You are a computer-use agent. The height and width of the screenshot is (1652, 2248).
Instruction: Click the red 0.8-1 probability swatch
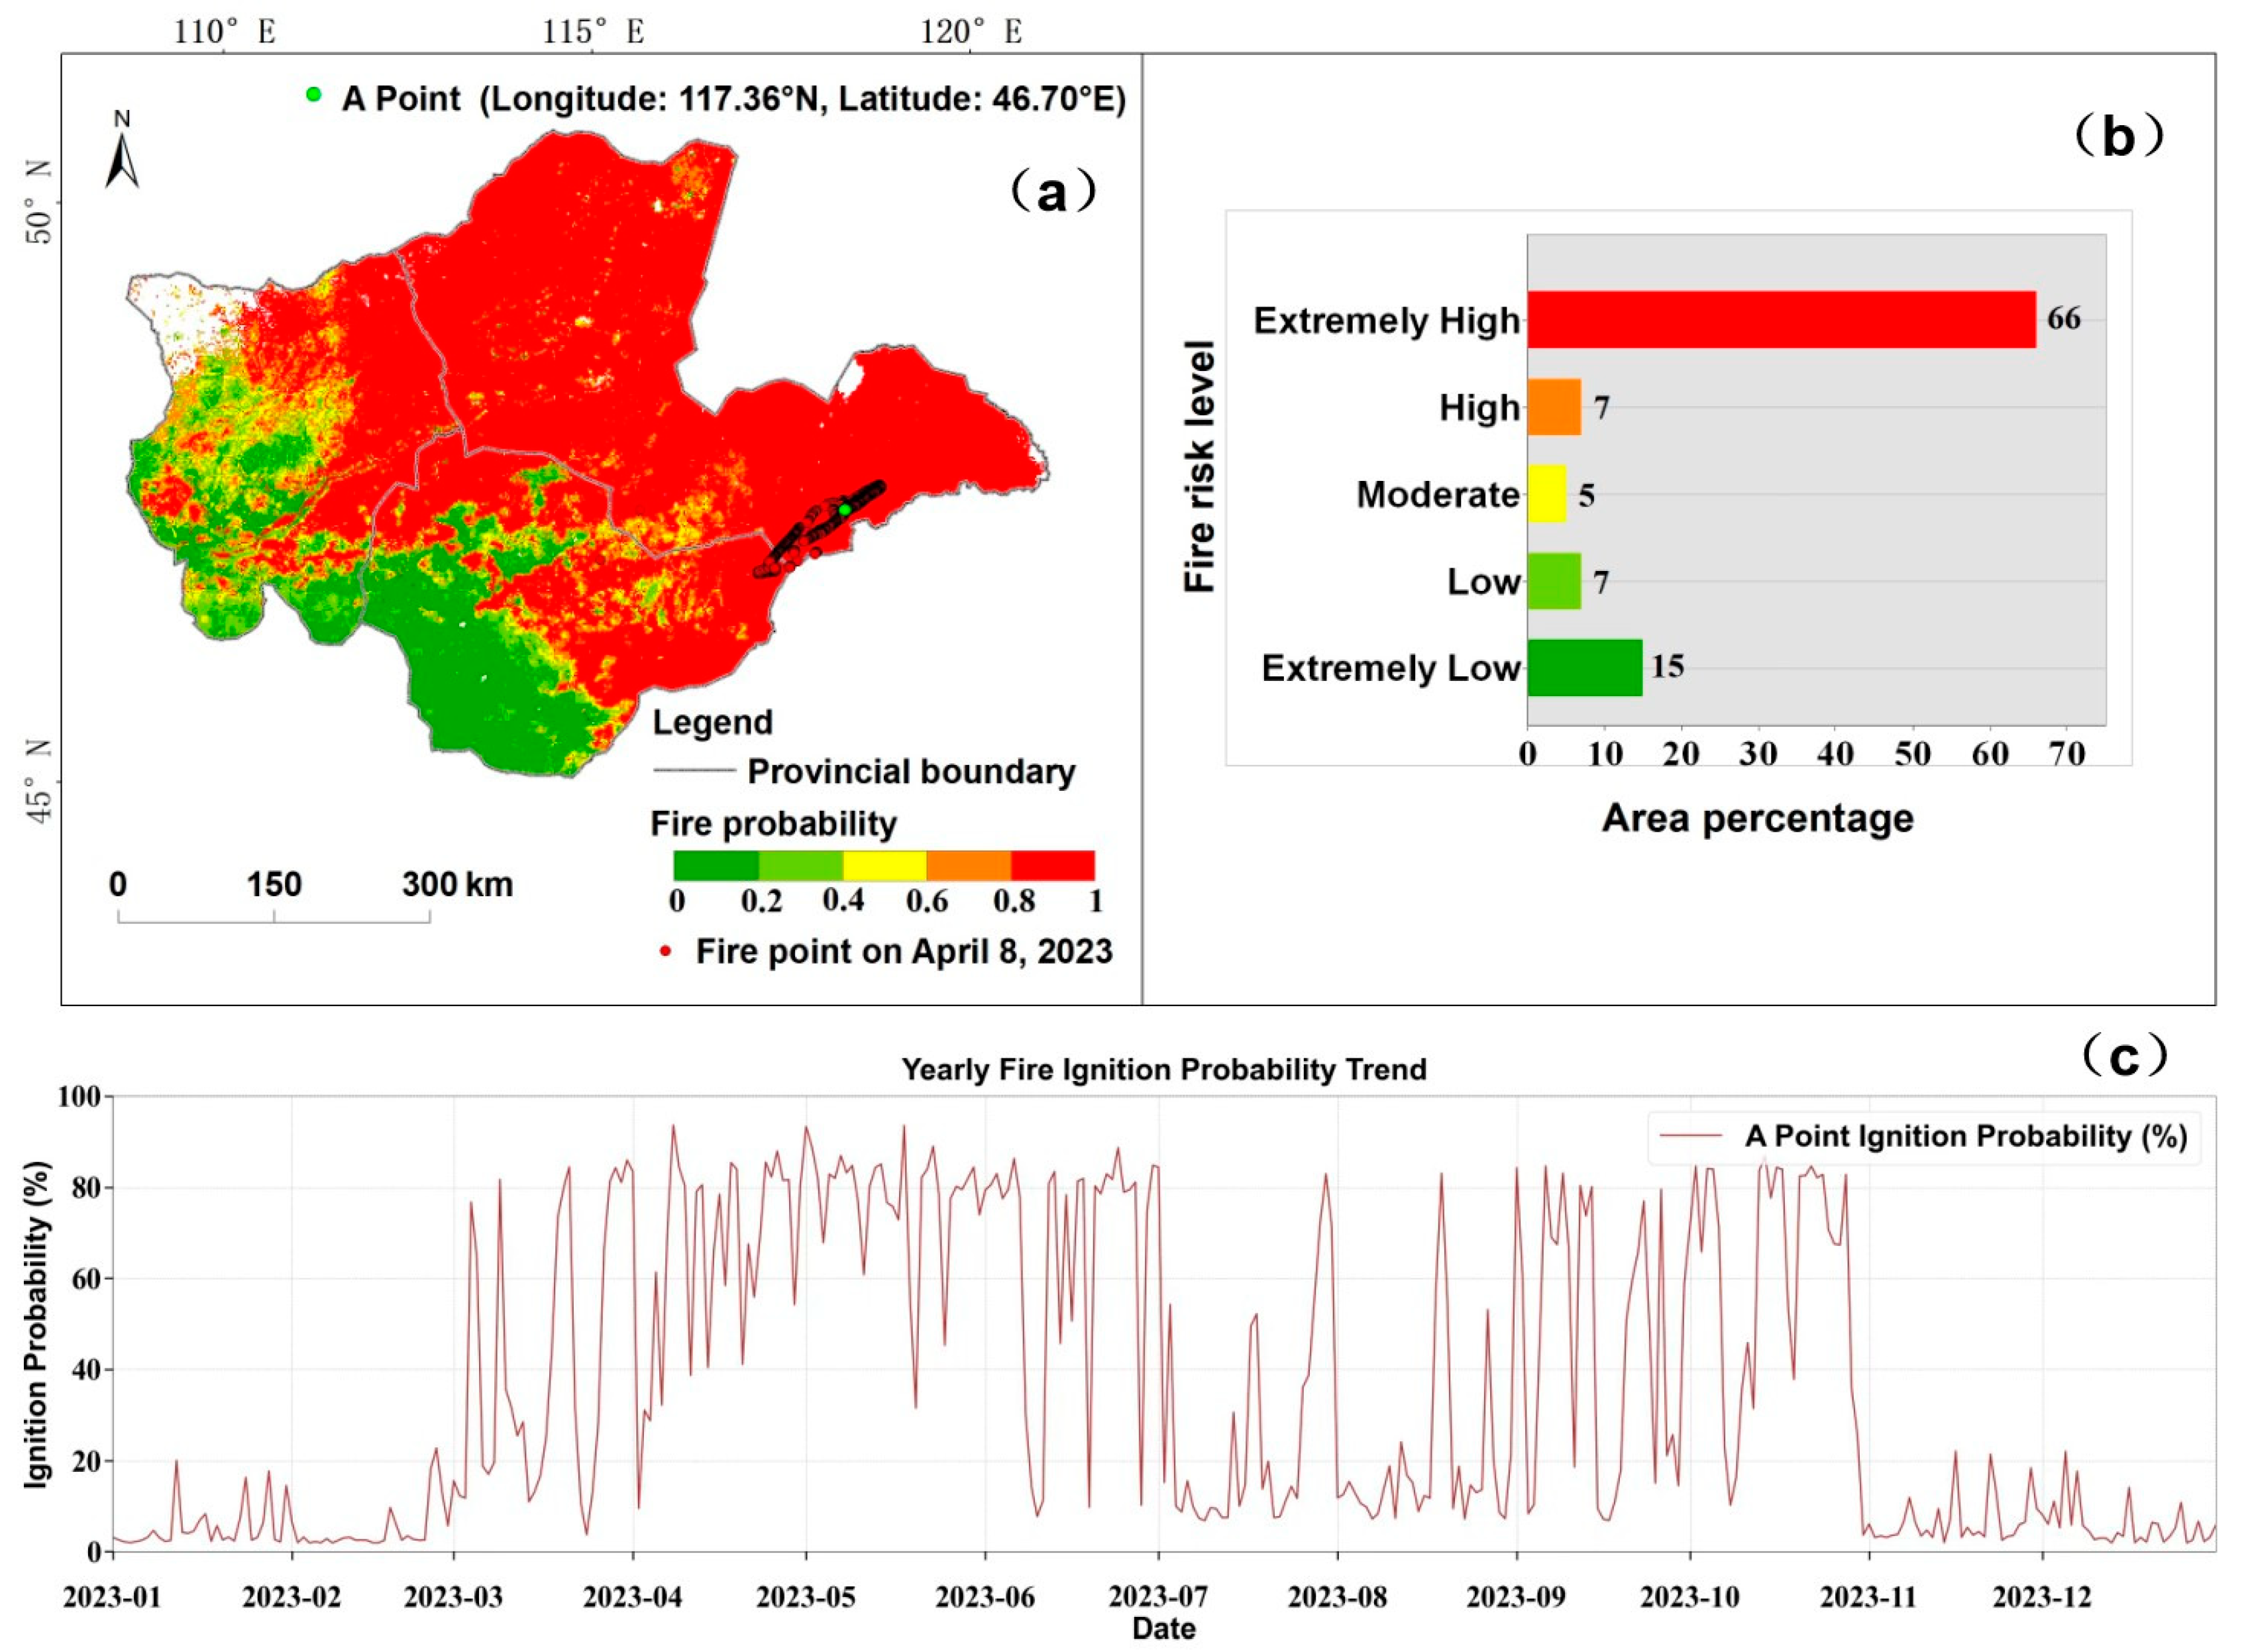1052,865
